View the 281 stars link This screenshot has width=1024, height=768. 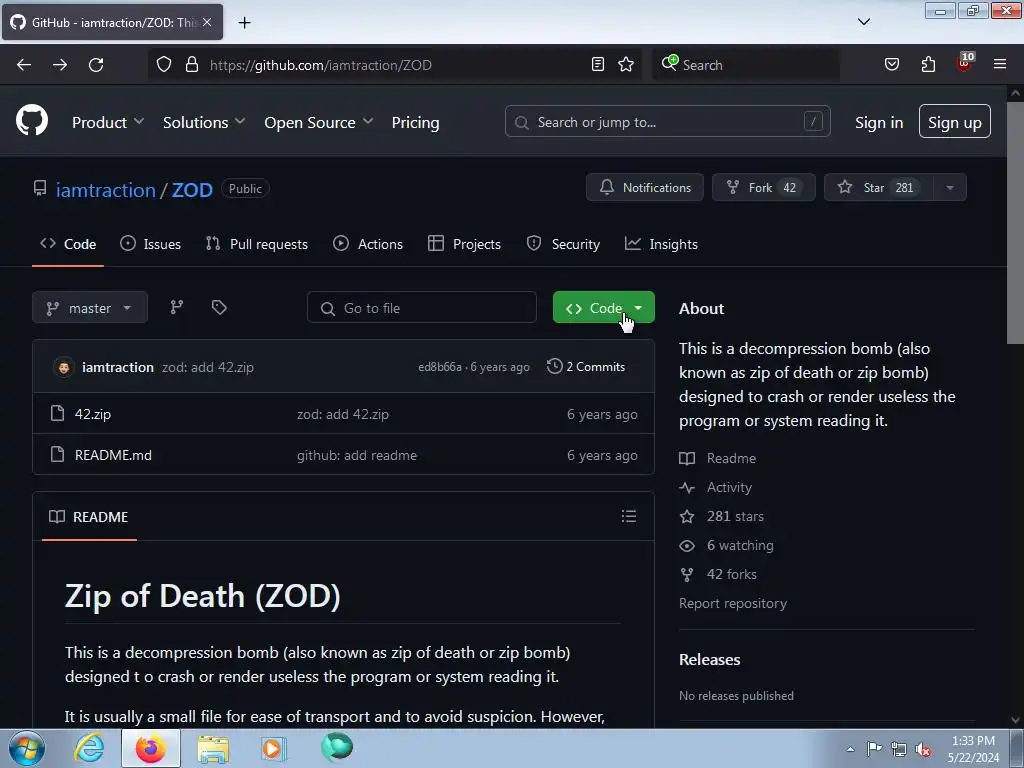click(722, 516)
